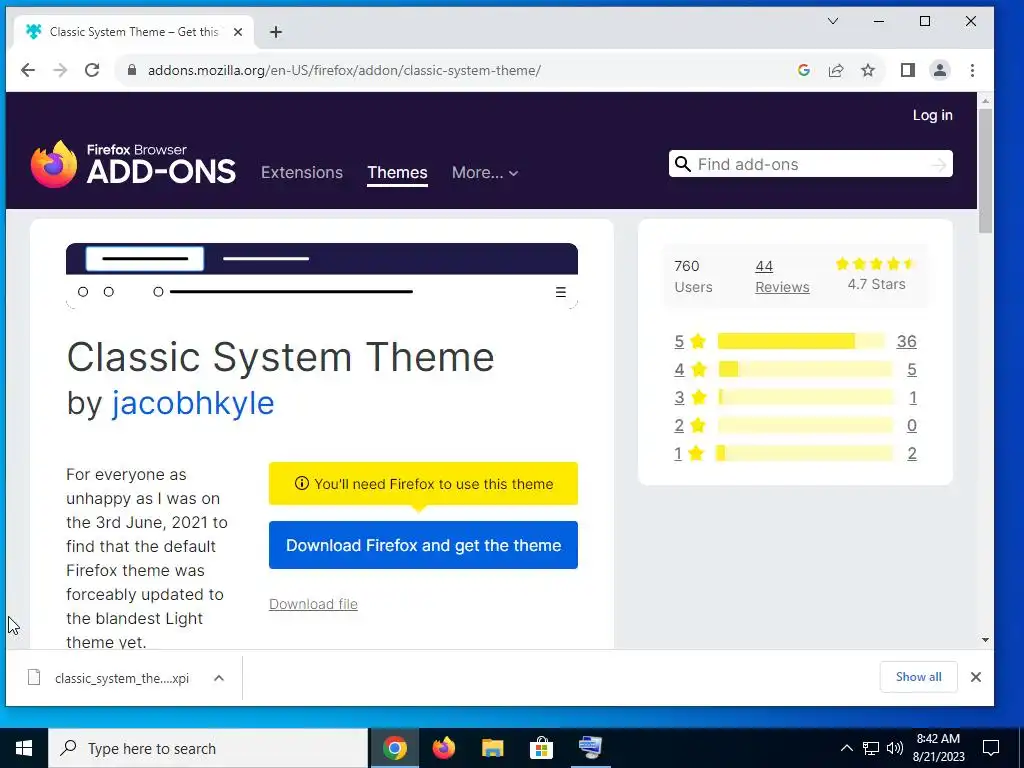Open a new tab

tap(276, 32)
